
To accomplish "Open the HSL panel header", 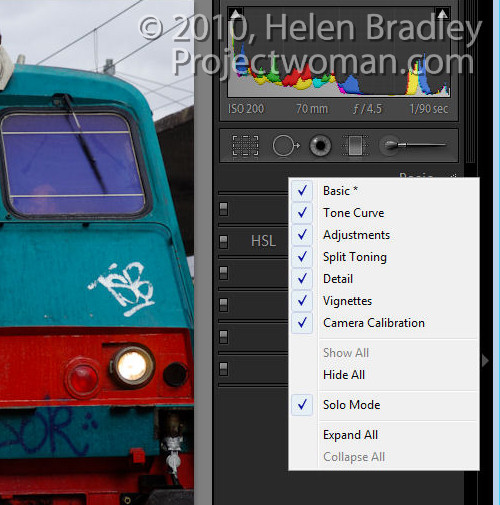I will [263, 241].
